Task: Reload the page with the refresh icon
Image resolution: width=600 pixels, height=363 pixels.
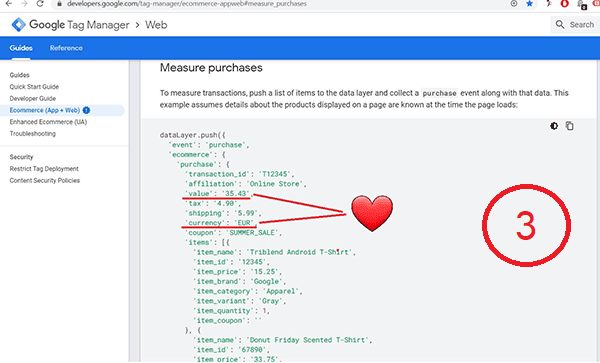Action: tap(40, 3)
